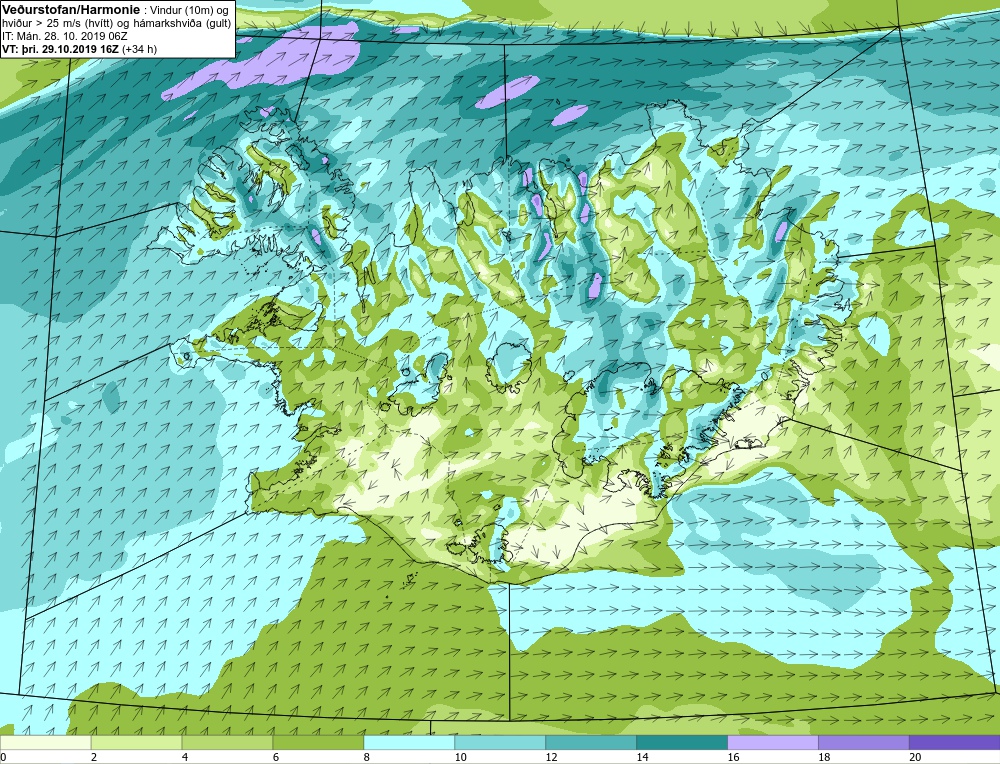Click the 16–18 m/s lavender legend swatch

[x=773, y=742]
